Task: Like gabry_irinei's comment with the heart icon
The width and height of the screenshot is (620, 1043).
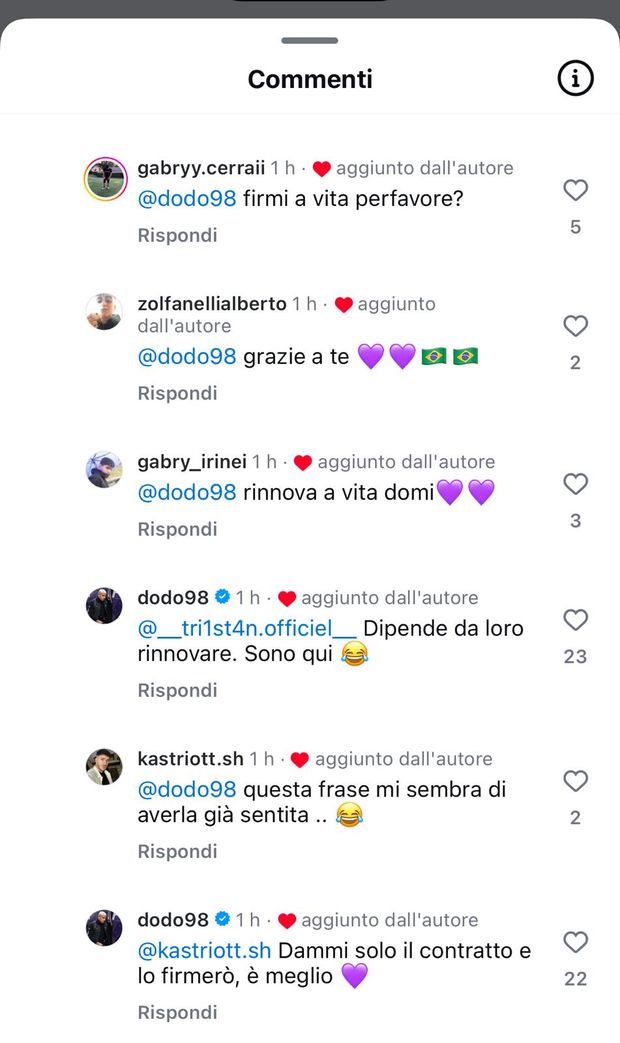Action: (575, 484)
